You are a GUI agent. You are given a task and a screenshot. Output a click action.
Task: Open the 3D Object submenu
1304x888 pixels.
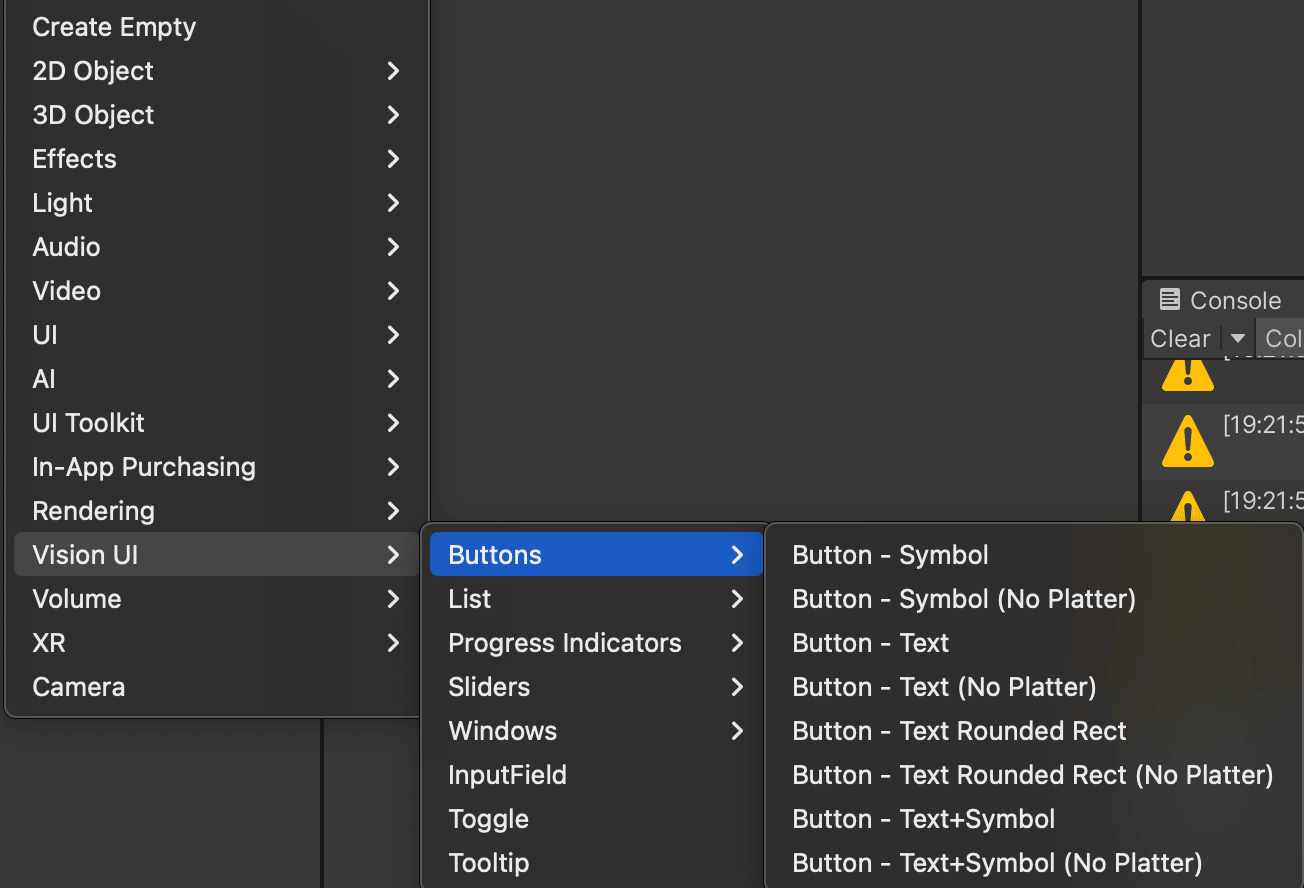216,115
